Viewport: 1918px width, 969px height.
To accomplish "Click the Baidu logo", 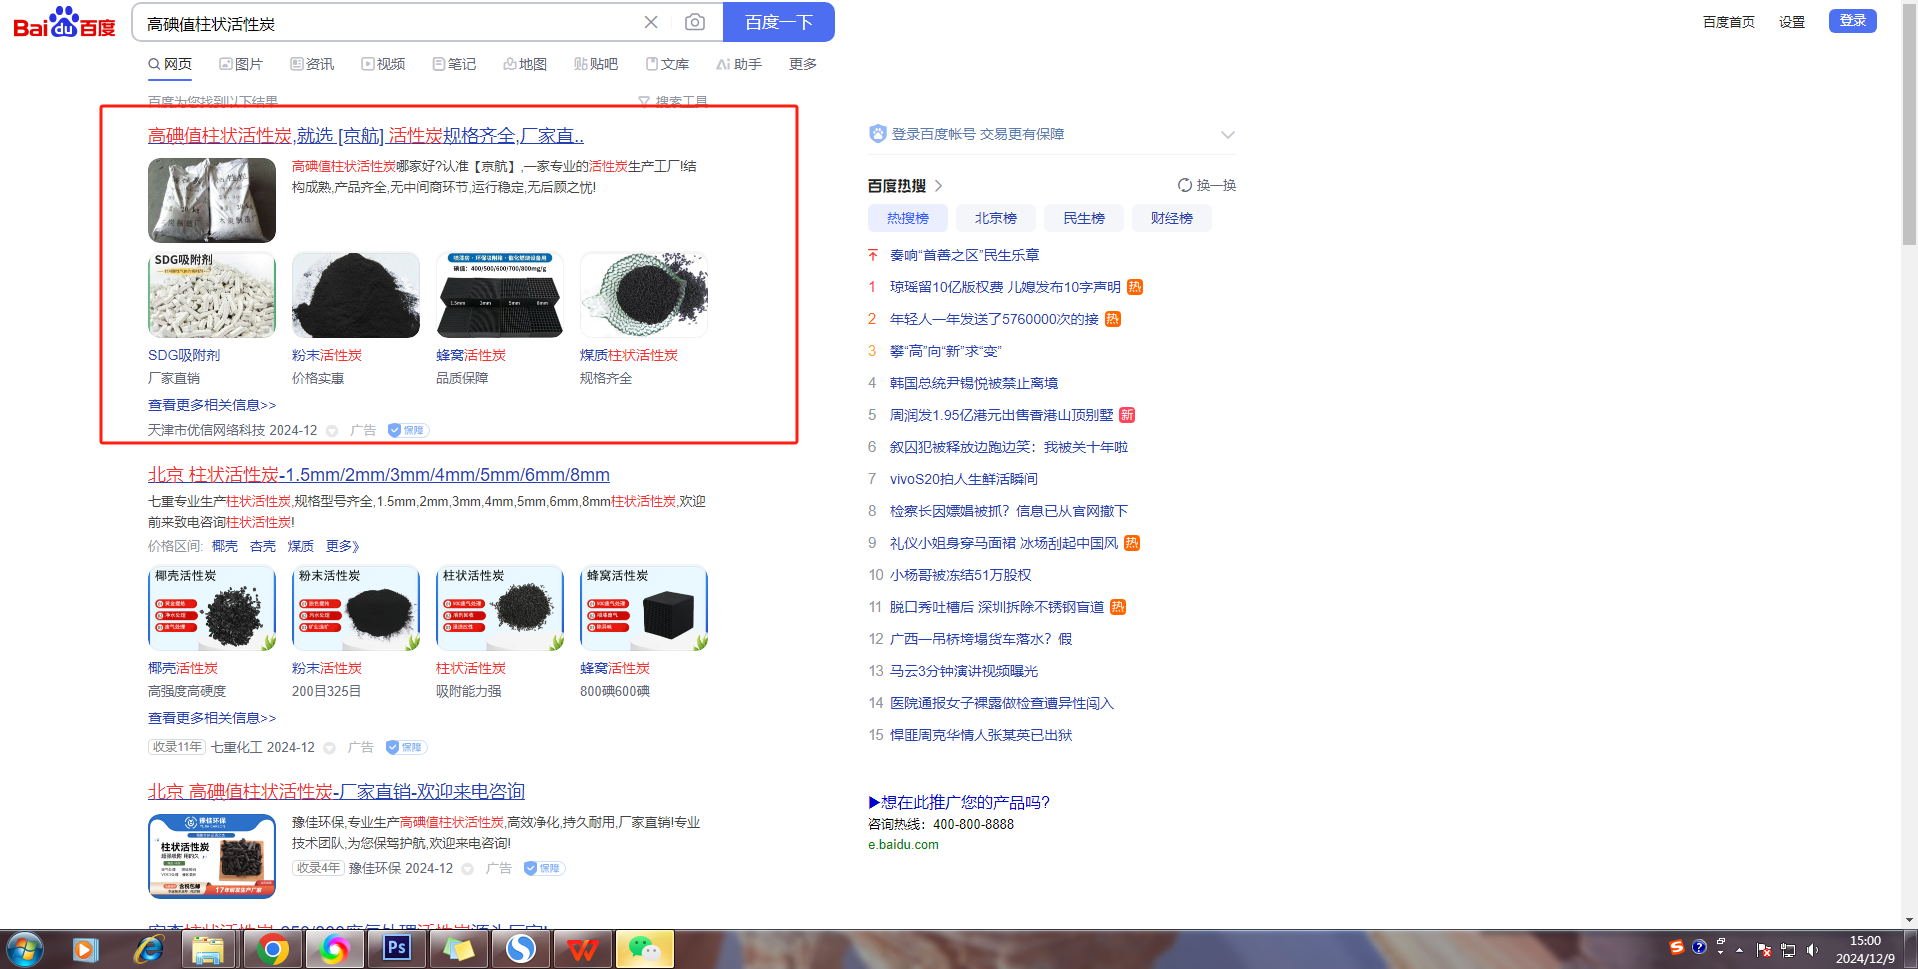I will point(65,22).
